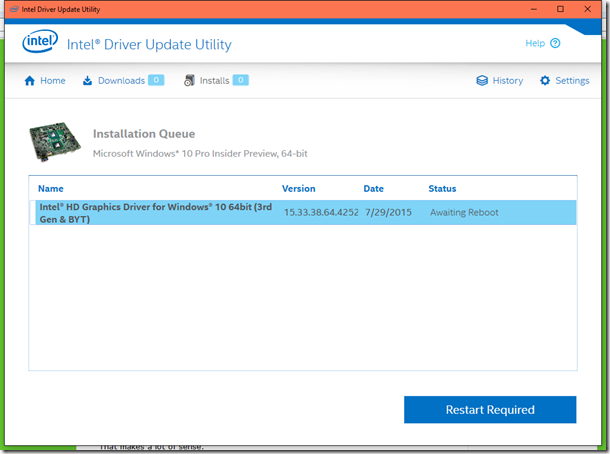Click the History stack icon
This screenshot has width=610, height=454.
point(482,81)
